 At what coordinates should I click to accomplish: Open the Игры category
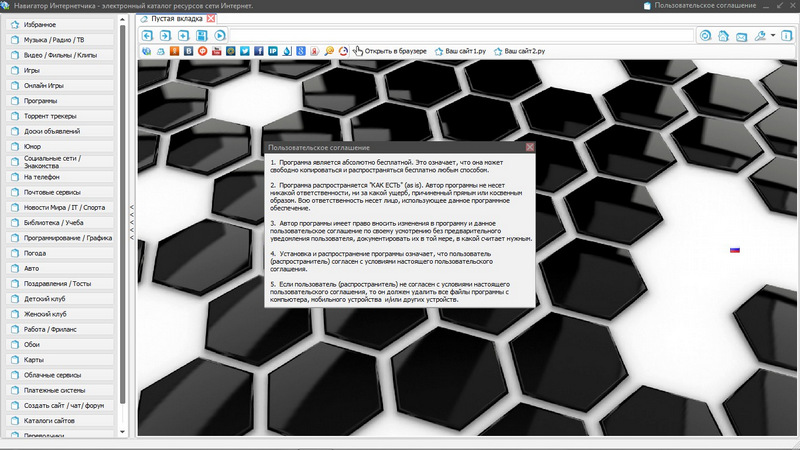click(60, 70)
